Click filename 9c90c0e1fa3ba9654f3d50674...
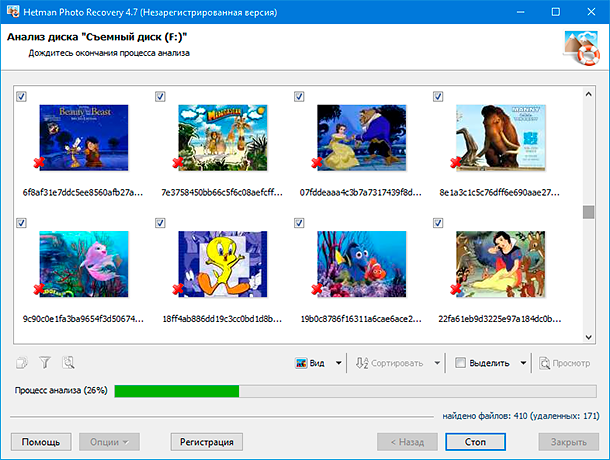The height and width of the screenshot is (460, 610). pyautogui.click(x=83, y=319)
